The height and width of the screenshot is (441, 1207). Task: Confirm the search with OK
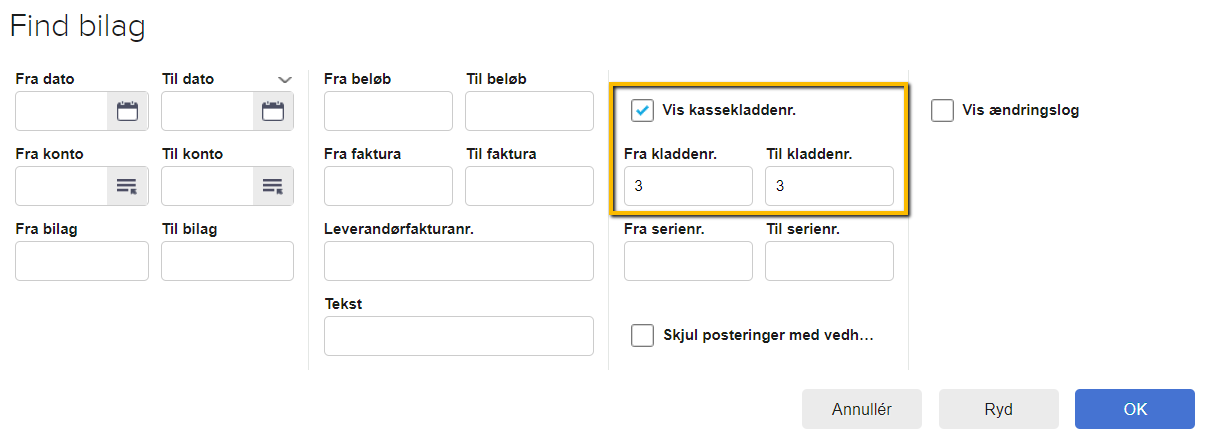pos(1135,409)
